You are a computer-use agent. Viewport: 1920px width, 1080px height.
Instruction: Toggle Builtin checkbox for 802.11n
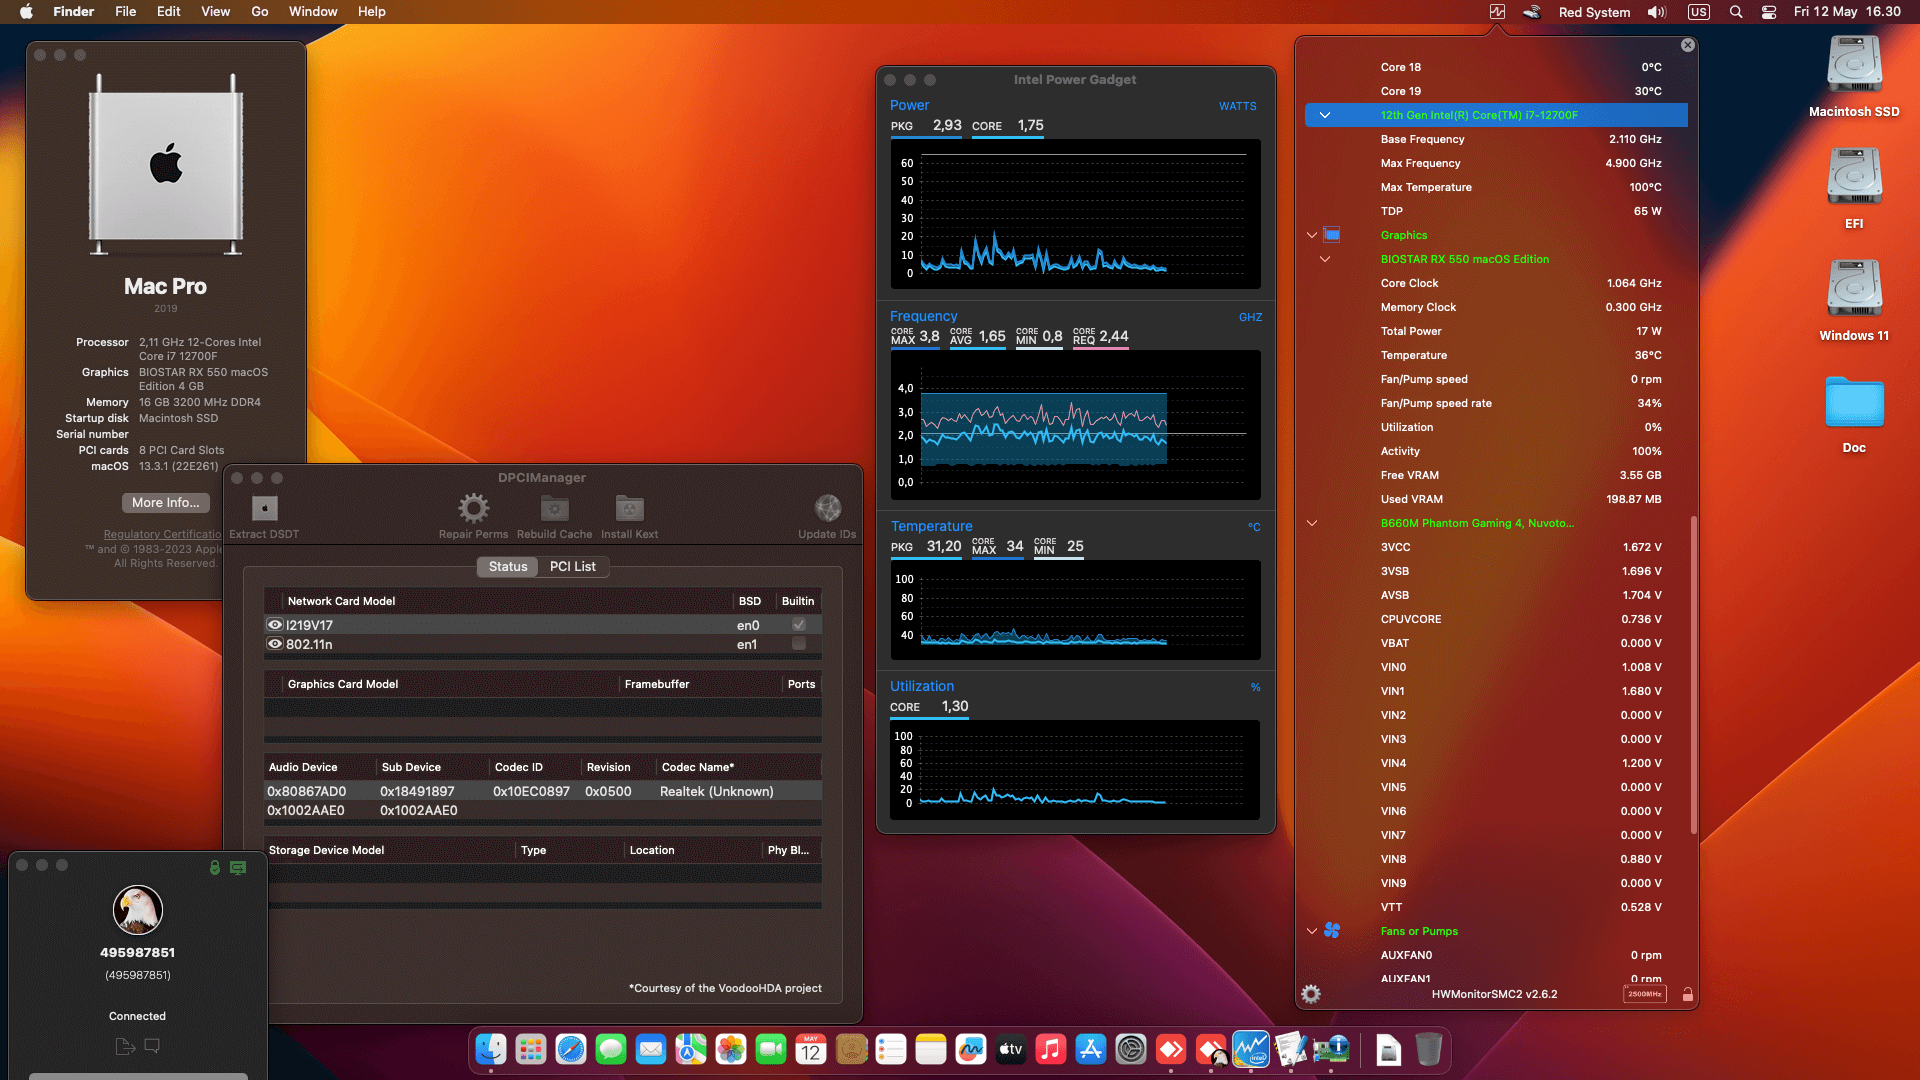tap(798, 644)
